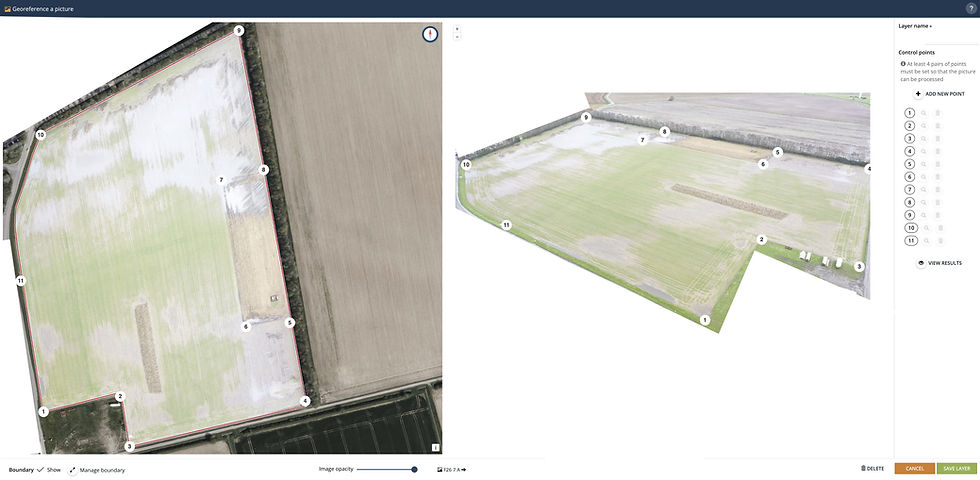
Task: Click marker 5 on the right picture
Action: (778, 152)
